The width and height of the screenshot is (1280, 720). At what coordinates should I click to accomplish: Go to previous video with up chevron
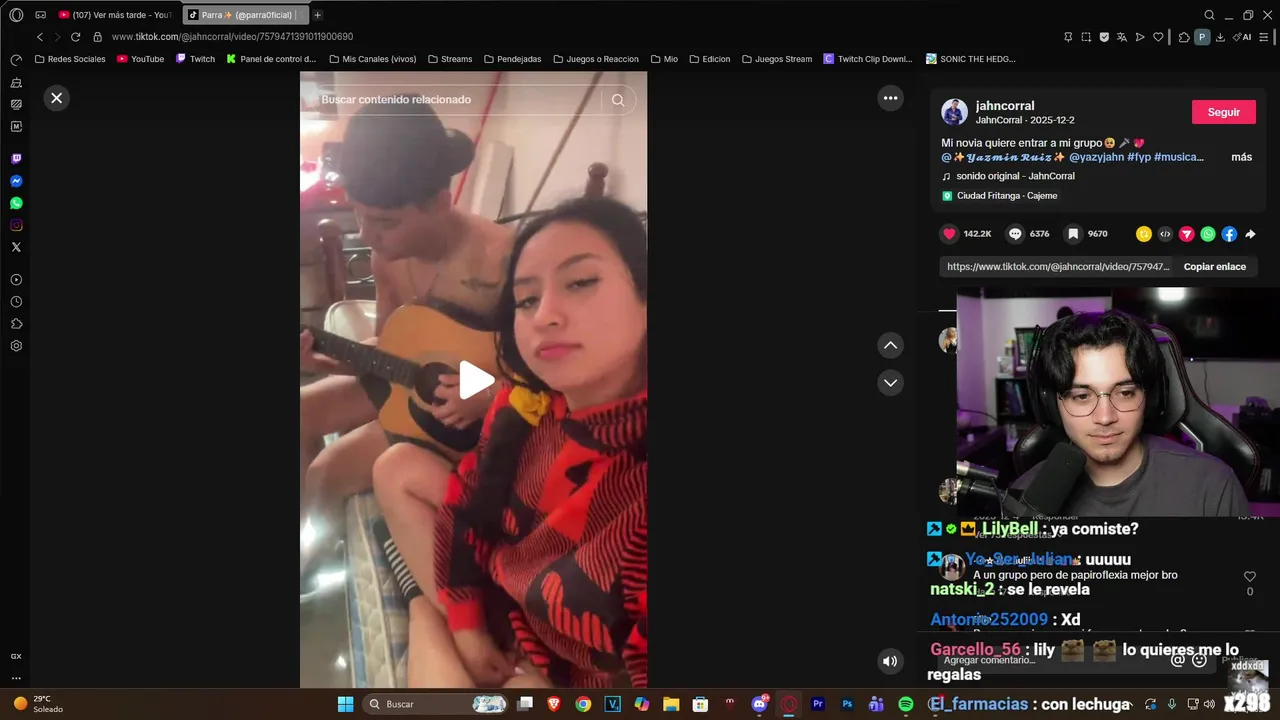point(890,345)
